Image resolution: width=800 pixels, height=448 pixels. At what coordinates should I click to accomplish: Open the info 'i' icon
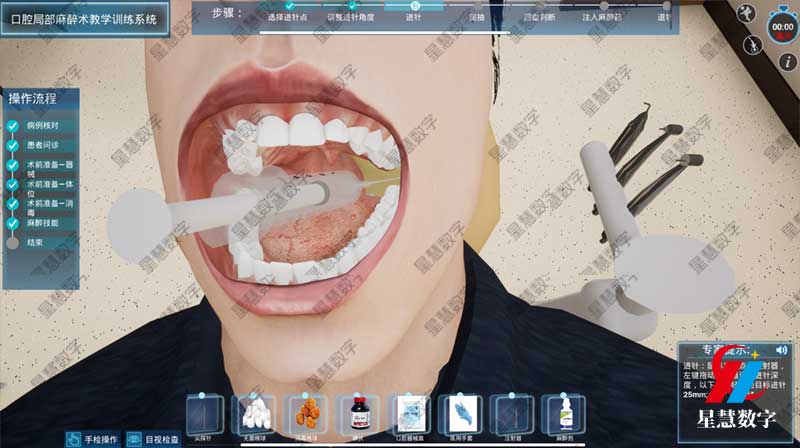tap(788, 62)
